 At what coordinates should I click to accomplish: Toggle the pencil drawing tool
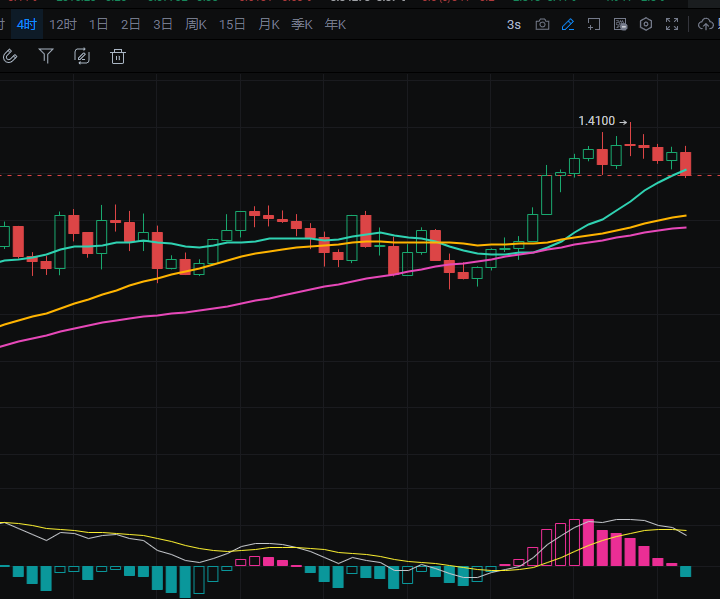[568, 24]
